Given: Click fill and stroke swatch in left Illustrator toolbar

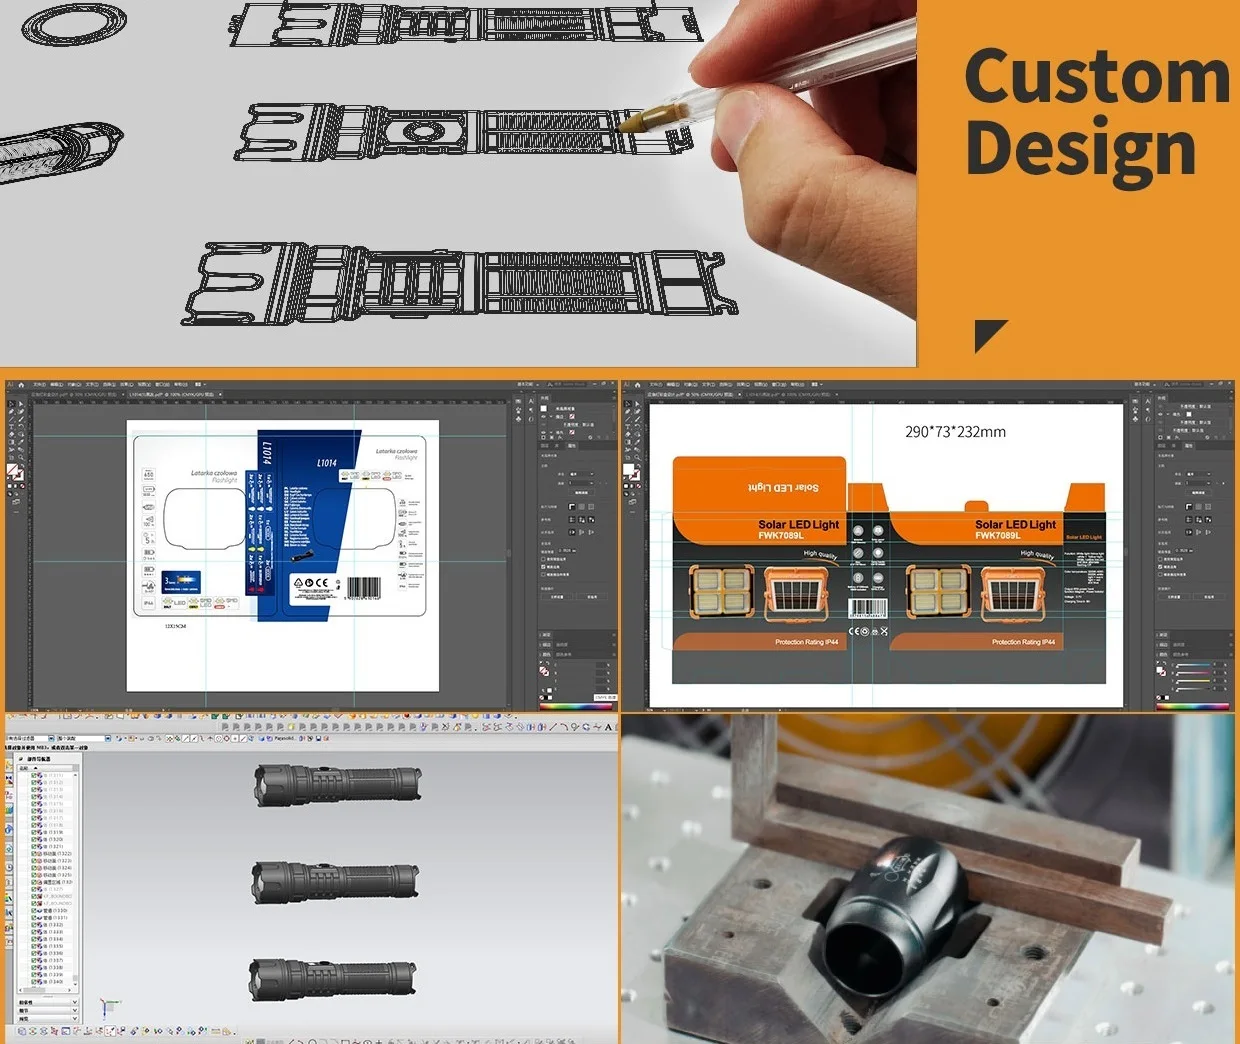Looking at the screenshot, I should point(15,472).
